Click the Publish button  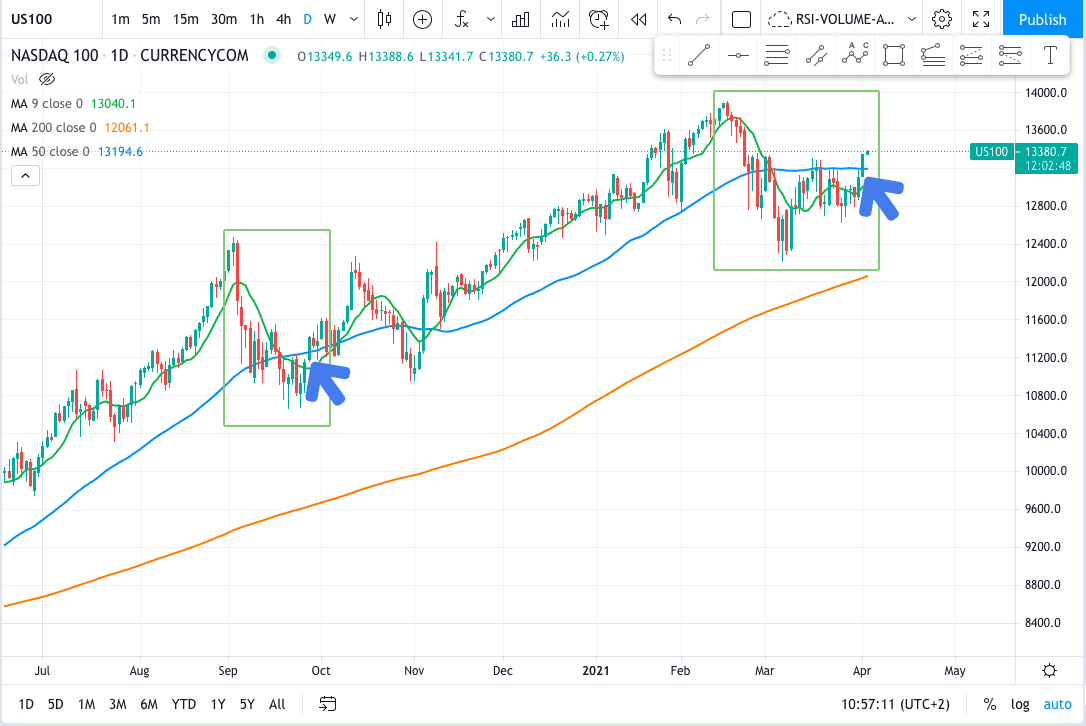tap(1042, 19)
